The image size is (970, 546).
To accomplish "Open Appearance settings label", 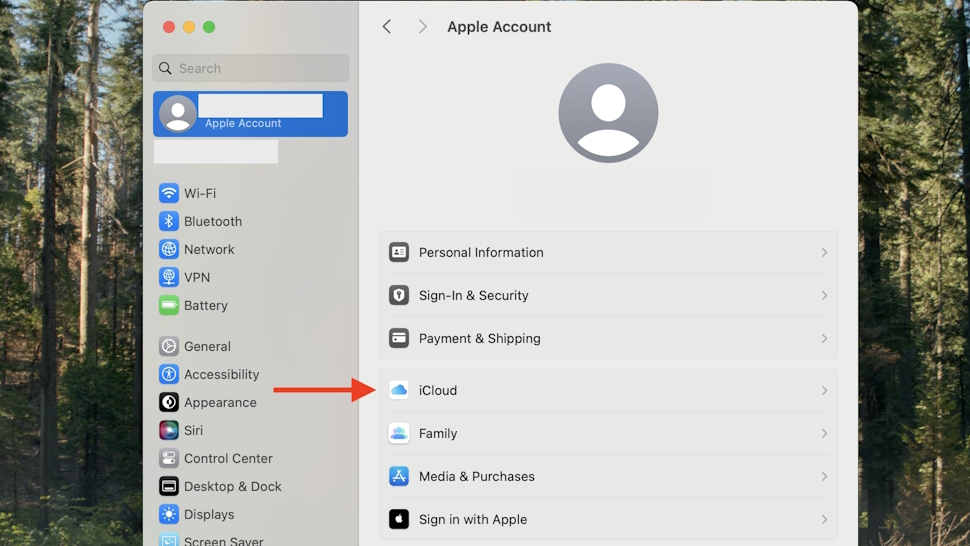I will click(220, 402).
